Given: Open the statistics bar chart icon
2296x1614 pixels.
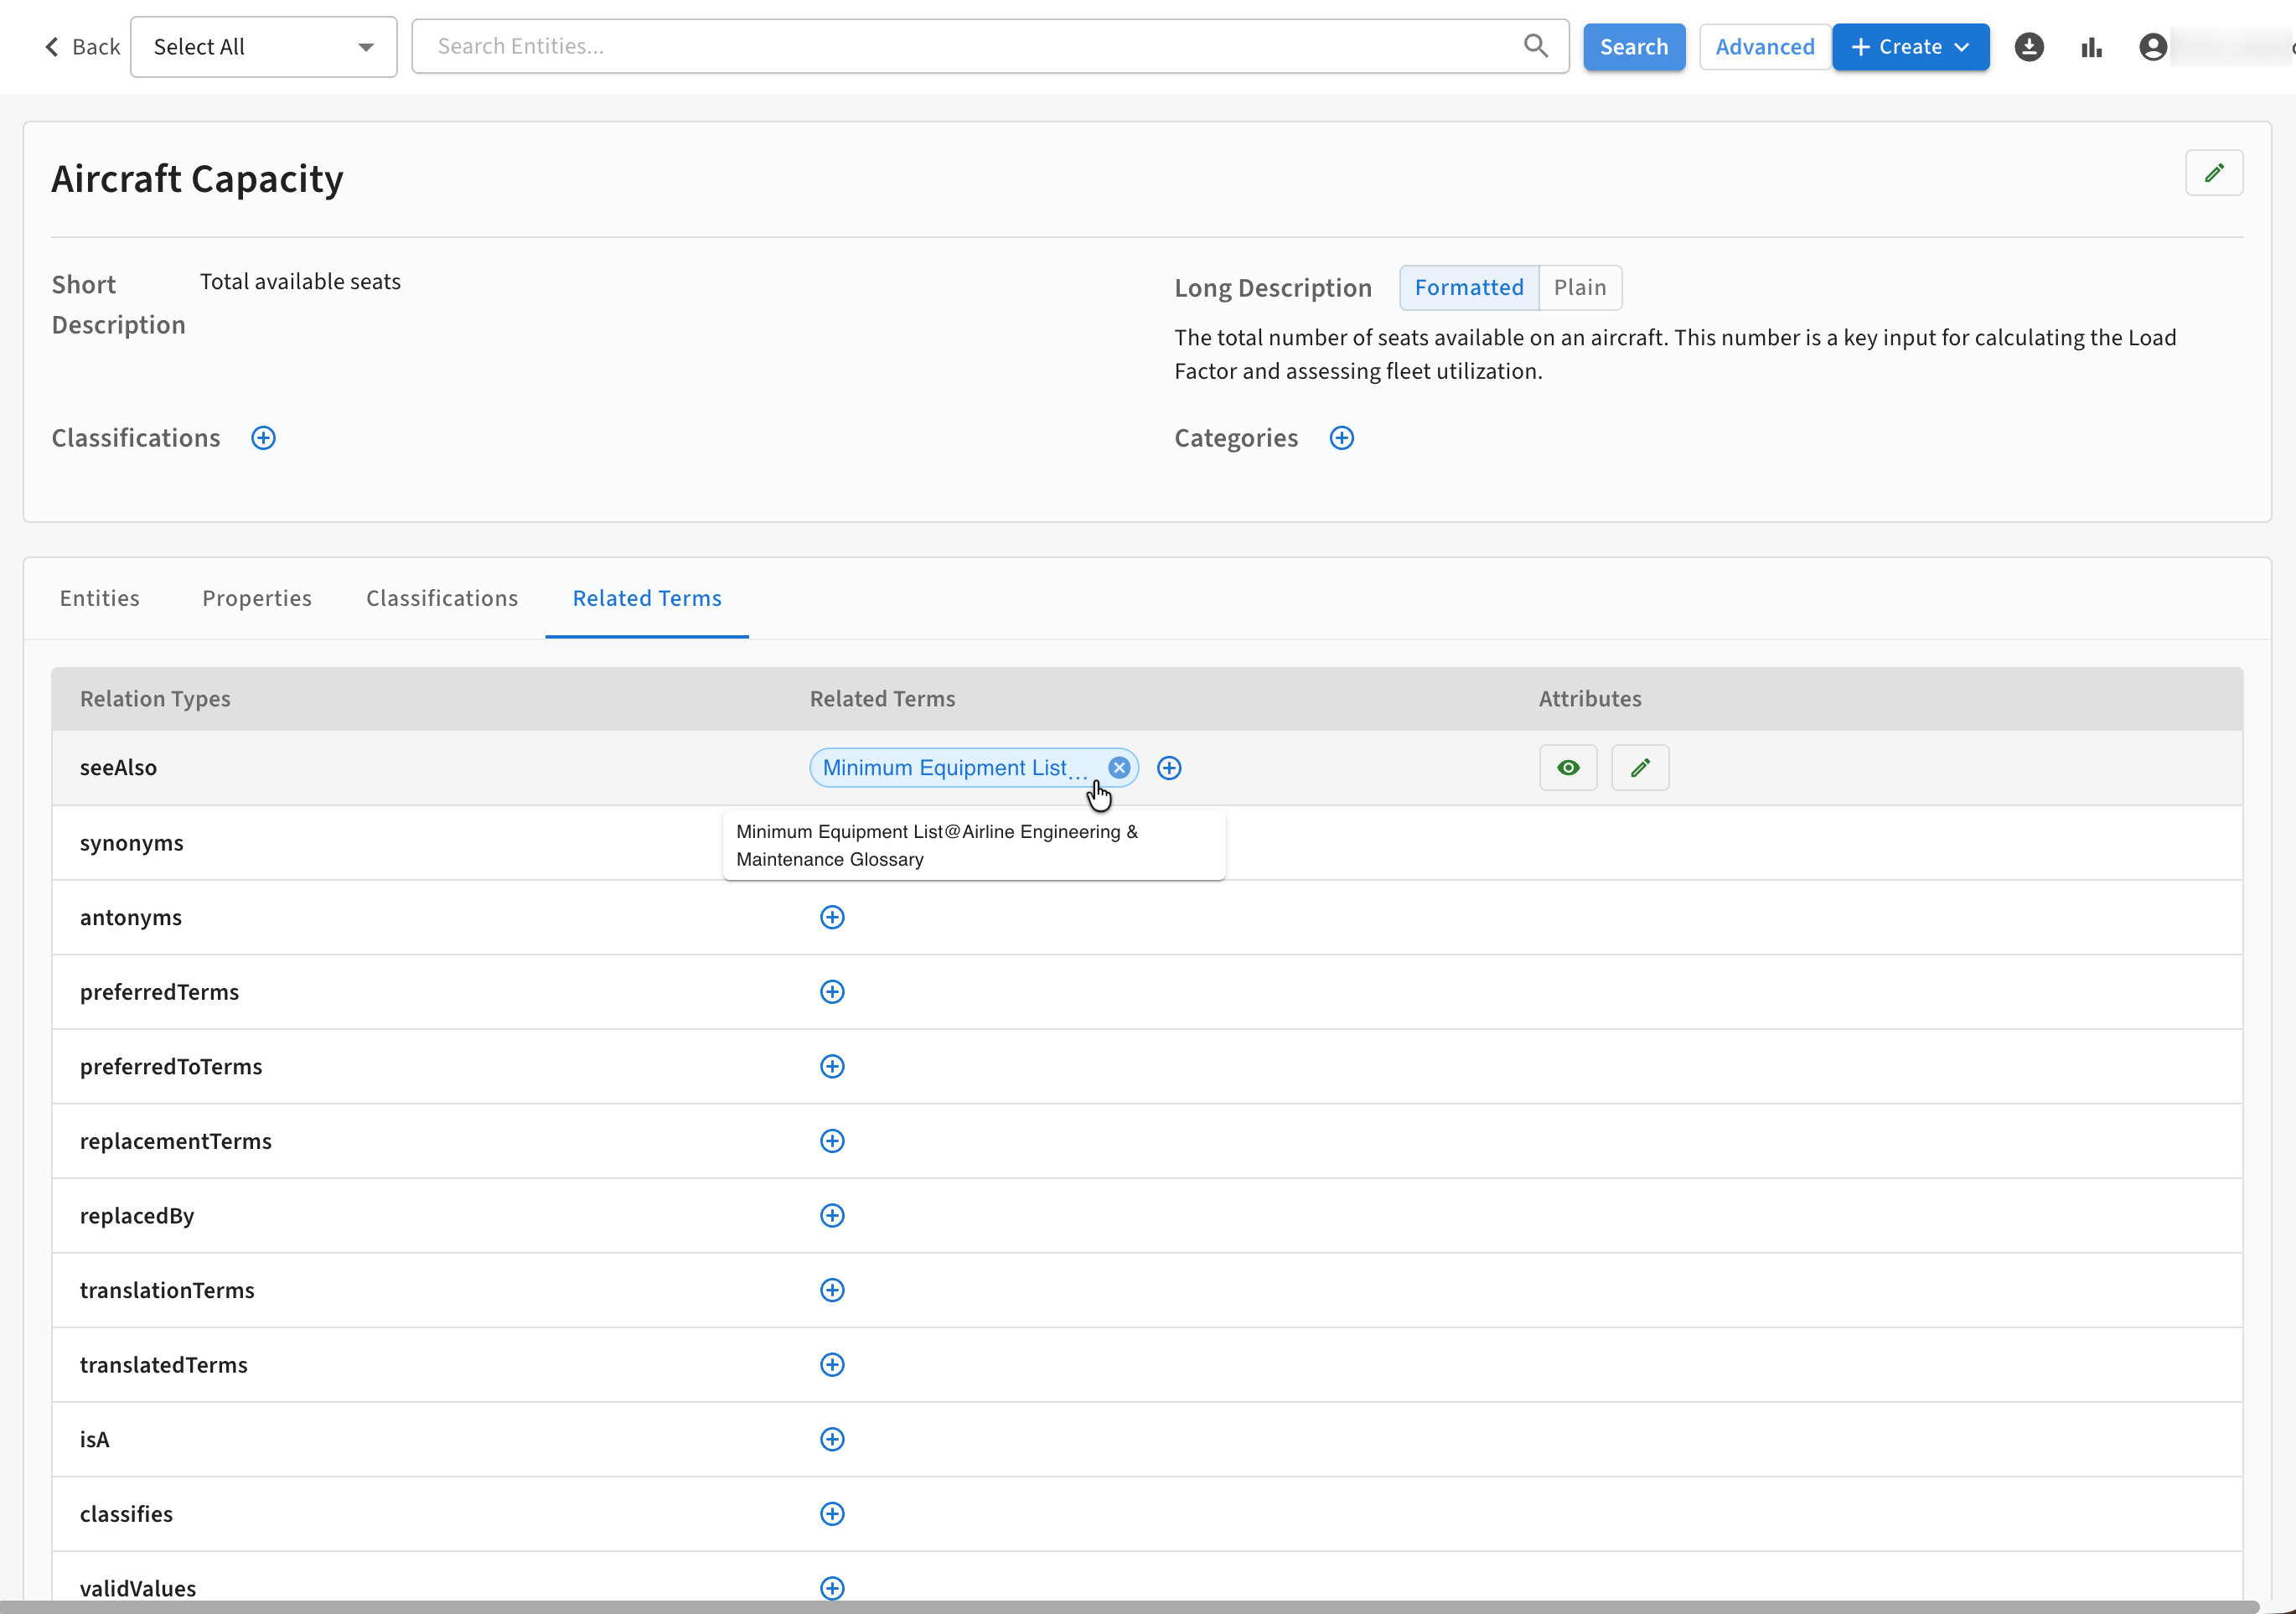Looking at the screenshot, I should 2091,47.
